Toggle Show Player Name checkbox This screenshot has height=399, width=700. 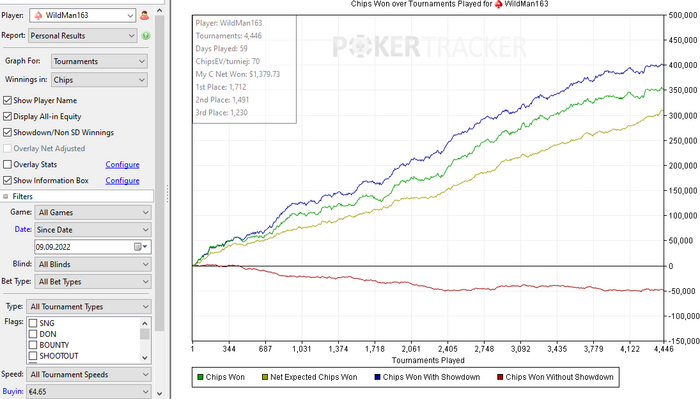7,100
